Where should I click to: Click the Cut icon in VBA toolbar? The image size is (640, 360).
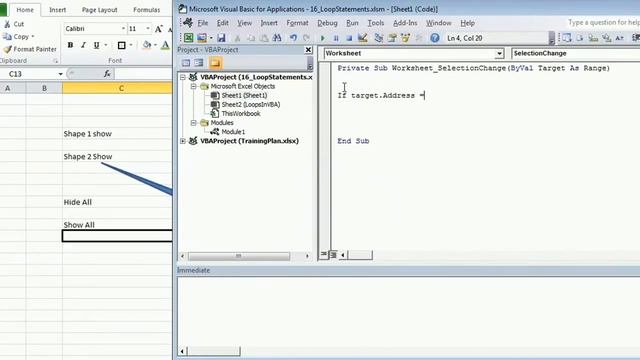coord(237,38)
